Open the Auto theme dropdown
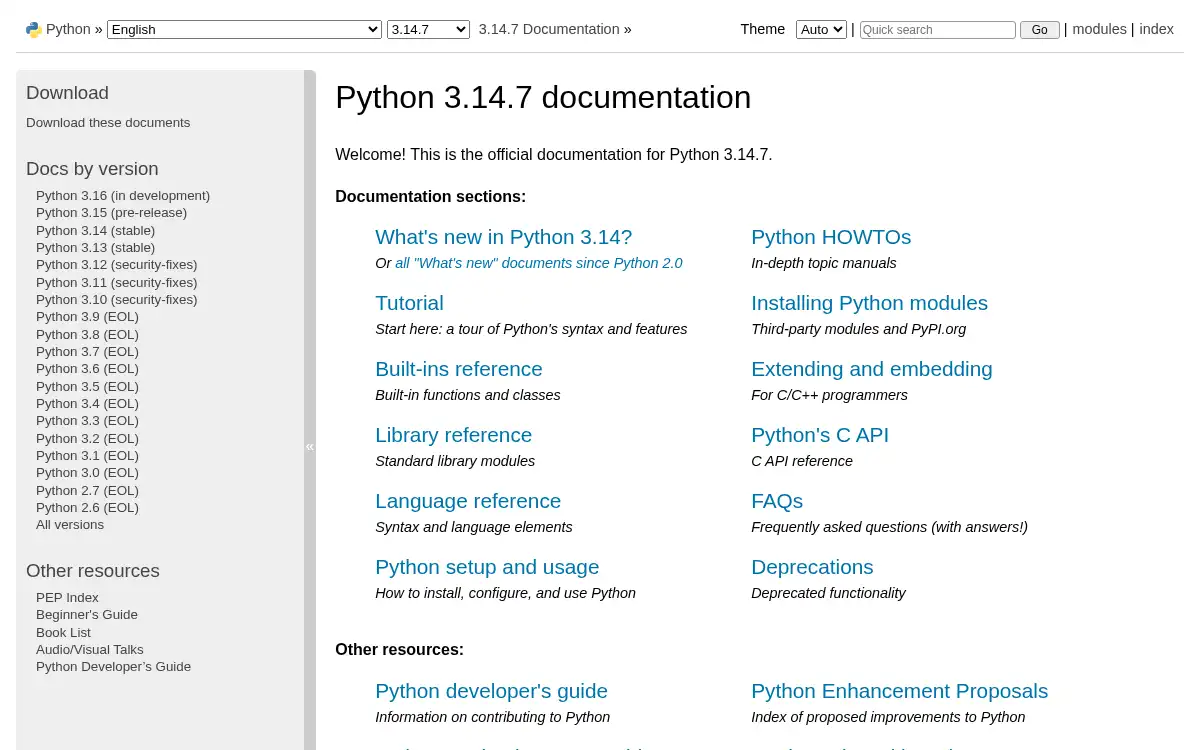Viewport: 1200px width, 750px height. click(x=821, y=30)
